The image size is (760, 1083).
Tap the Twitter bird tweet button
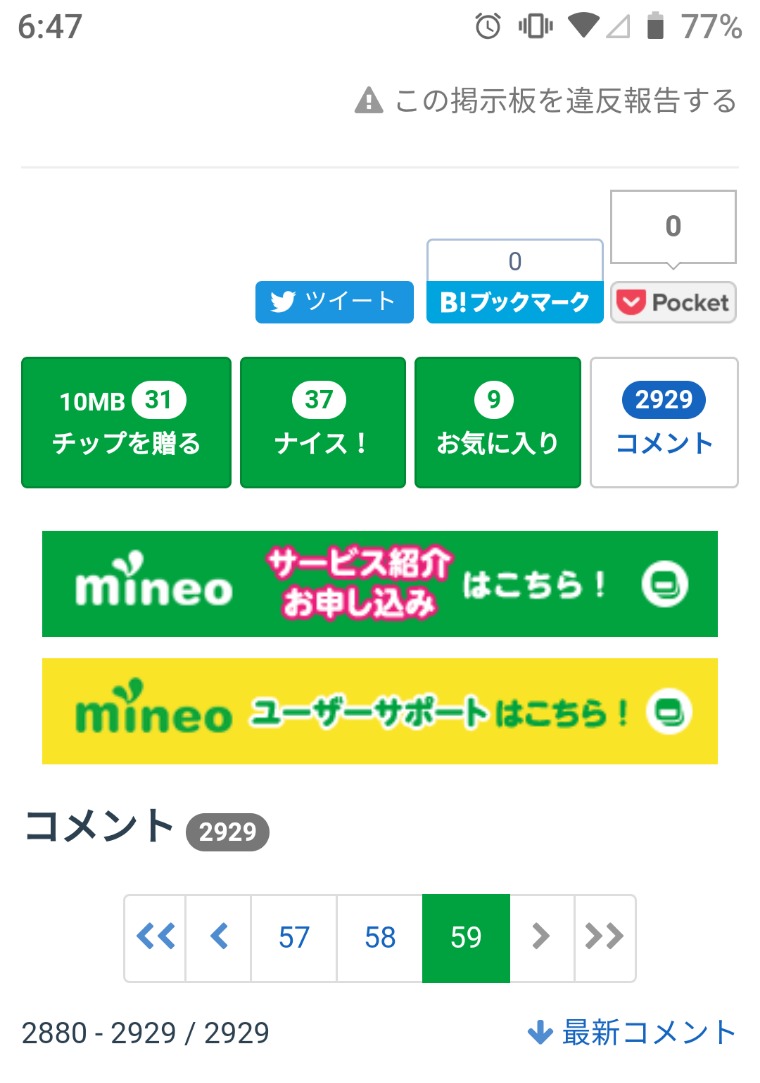pyautogui.click(x=334, y=302)
